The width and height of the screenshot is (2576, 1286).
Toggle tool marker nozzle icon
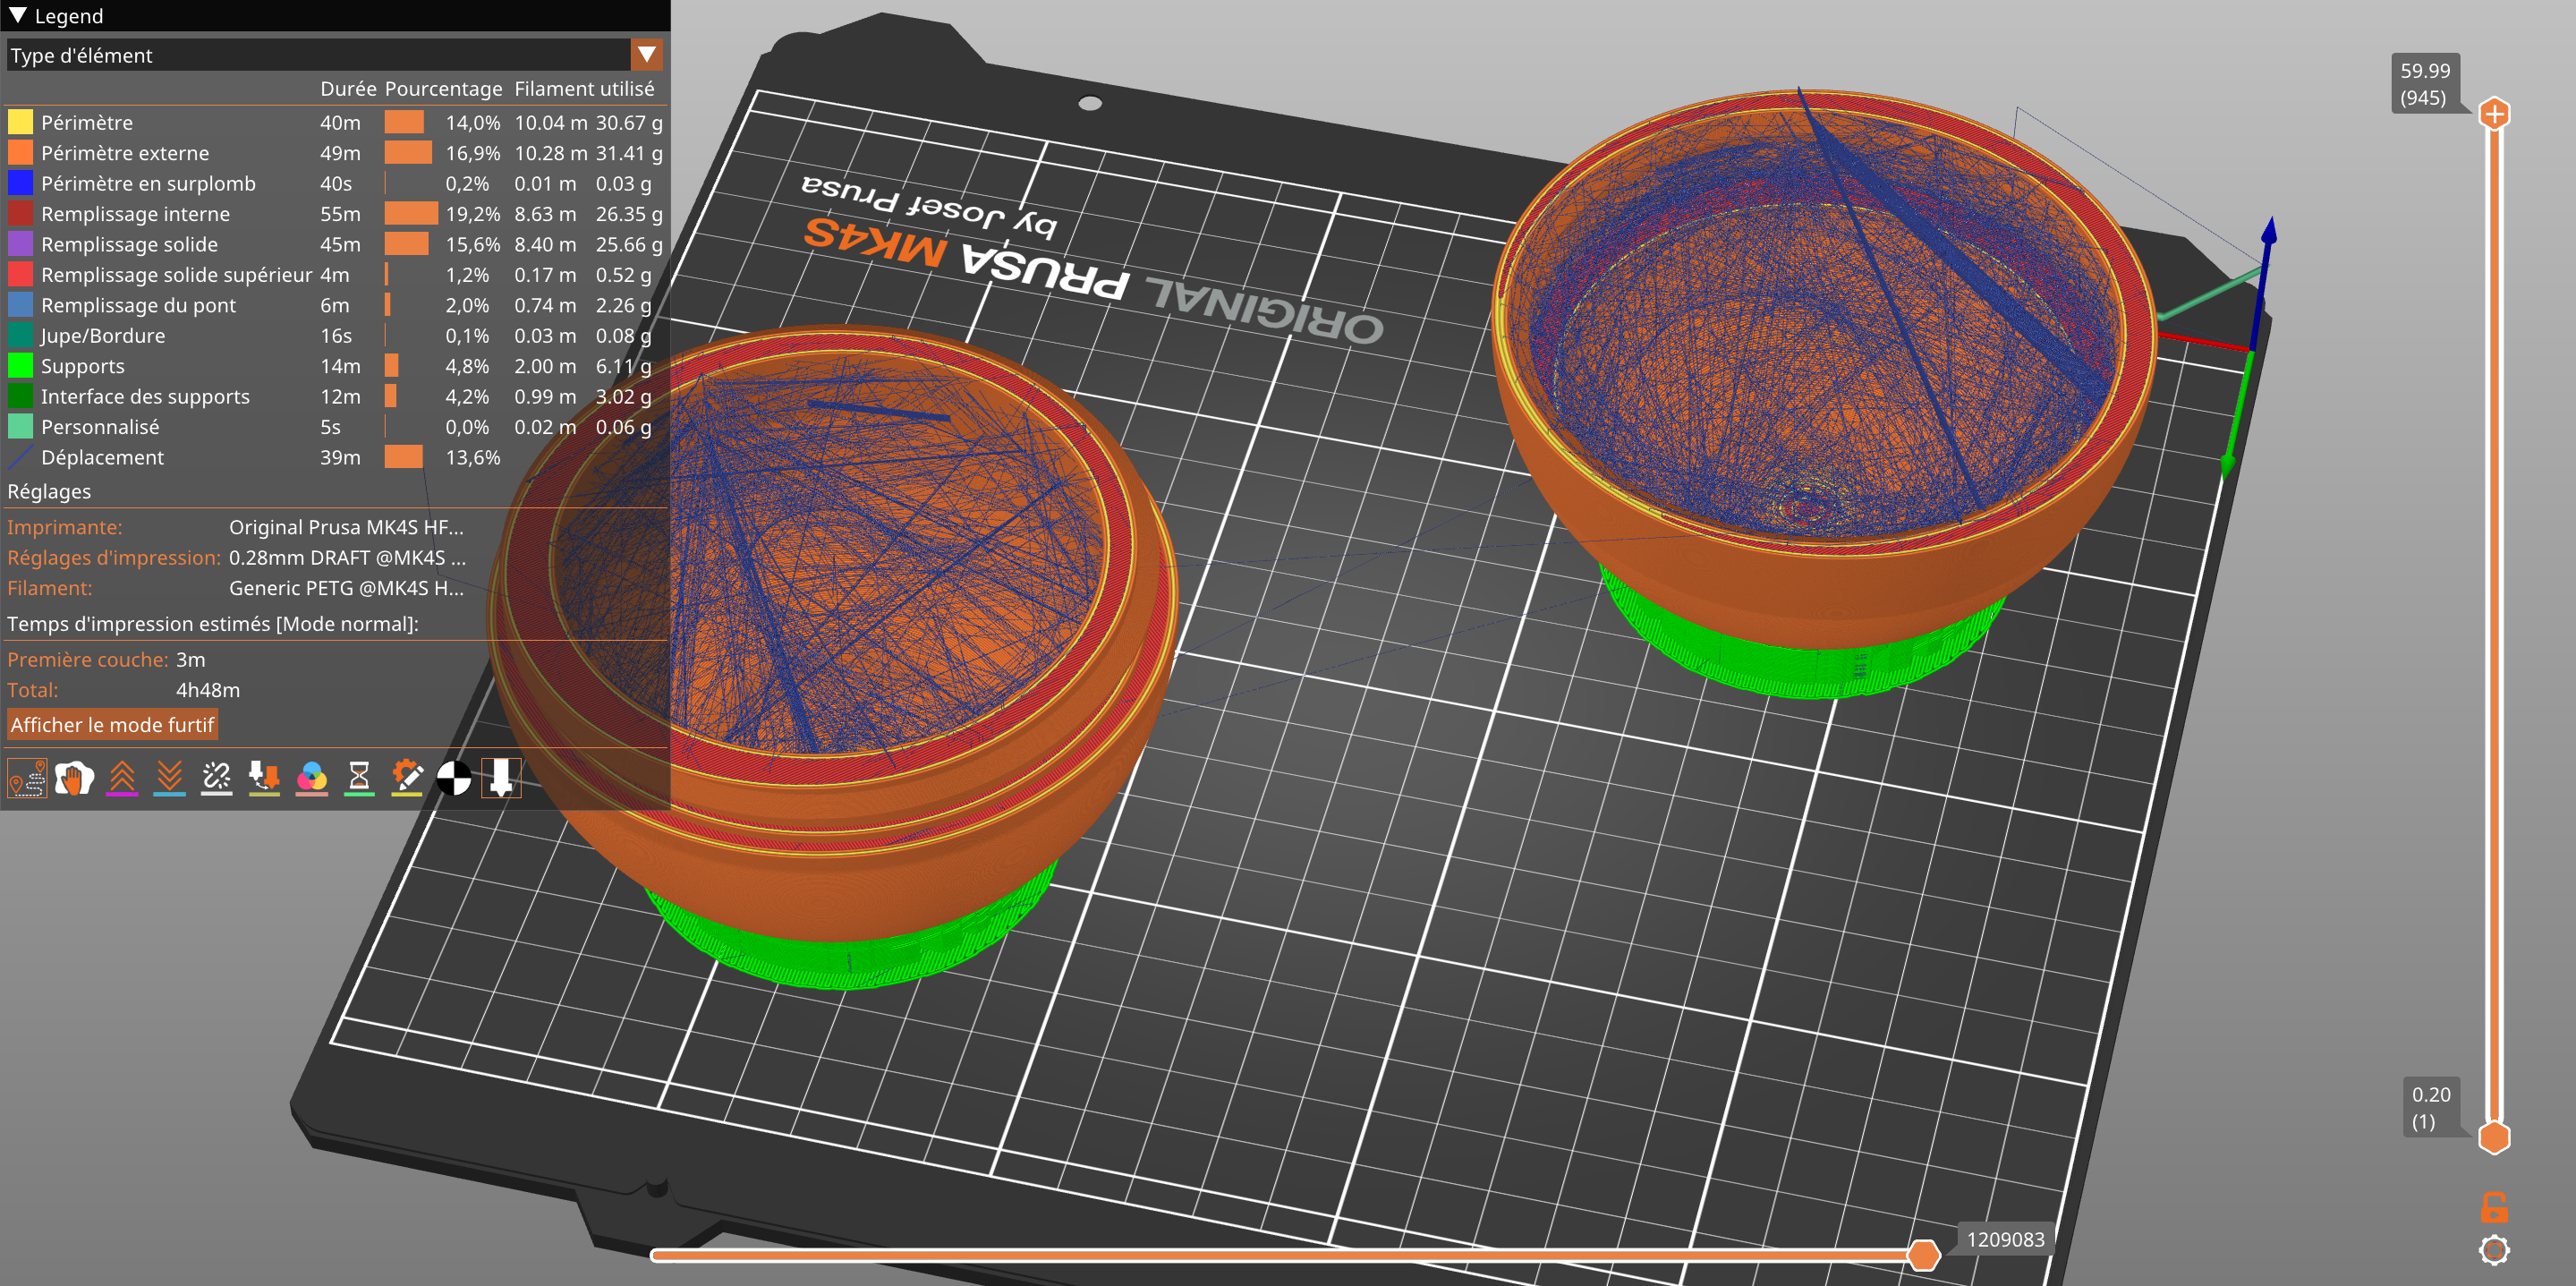[501, 777]
